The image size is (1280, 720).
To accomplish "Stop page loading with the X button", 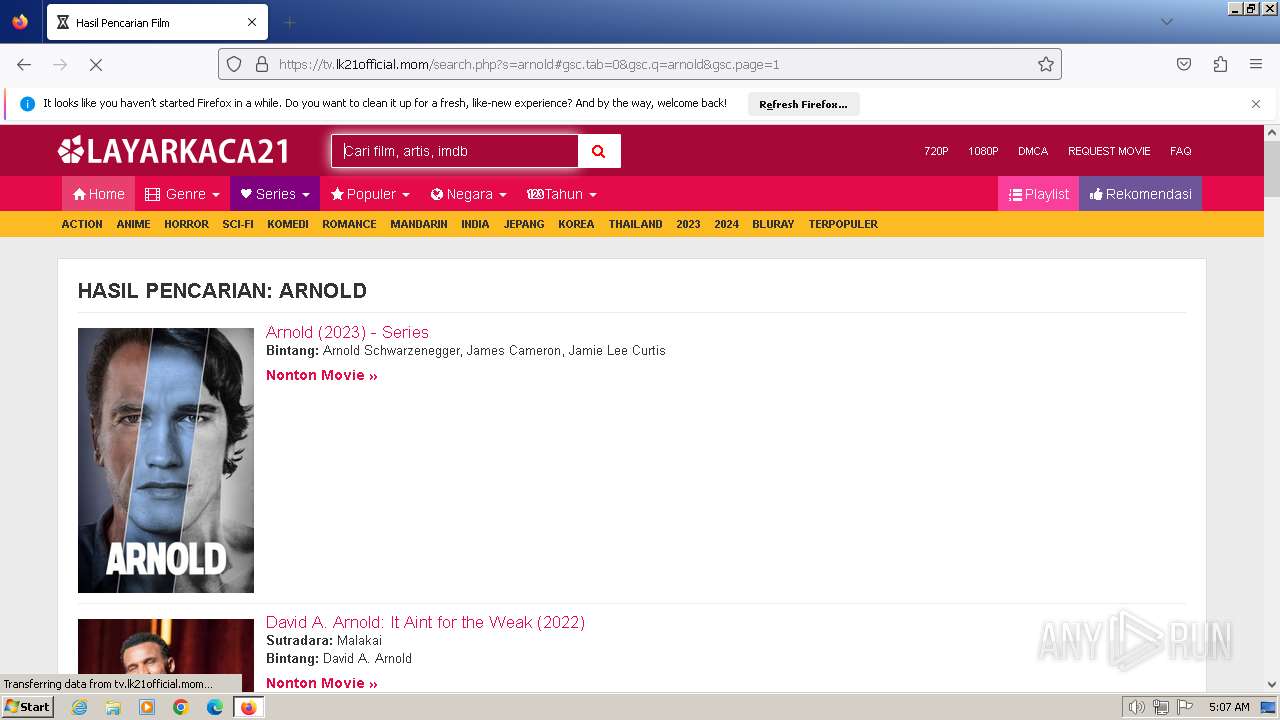I will click(96, 64).
